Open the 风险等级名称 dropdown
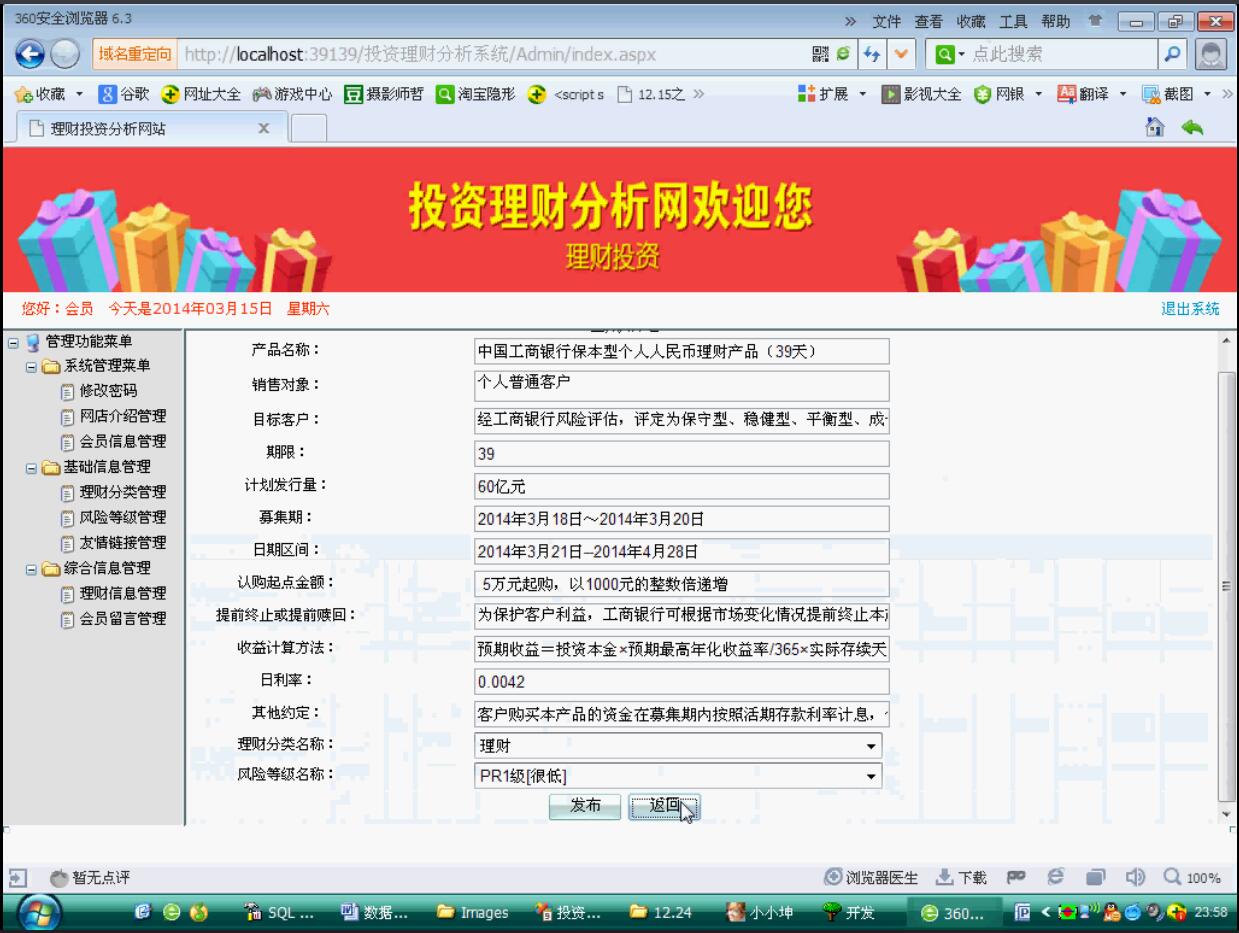Image resolution: width=1239 pixels, height=933 pixels. 679,775
